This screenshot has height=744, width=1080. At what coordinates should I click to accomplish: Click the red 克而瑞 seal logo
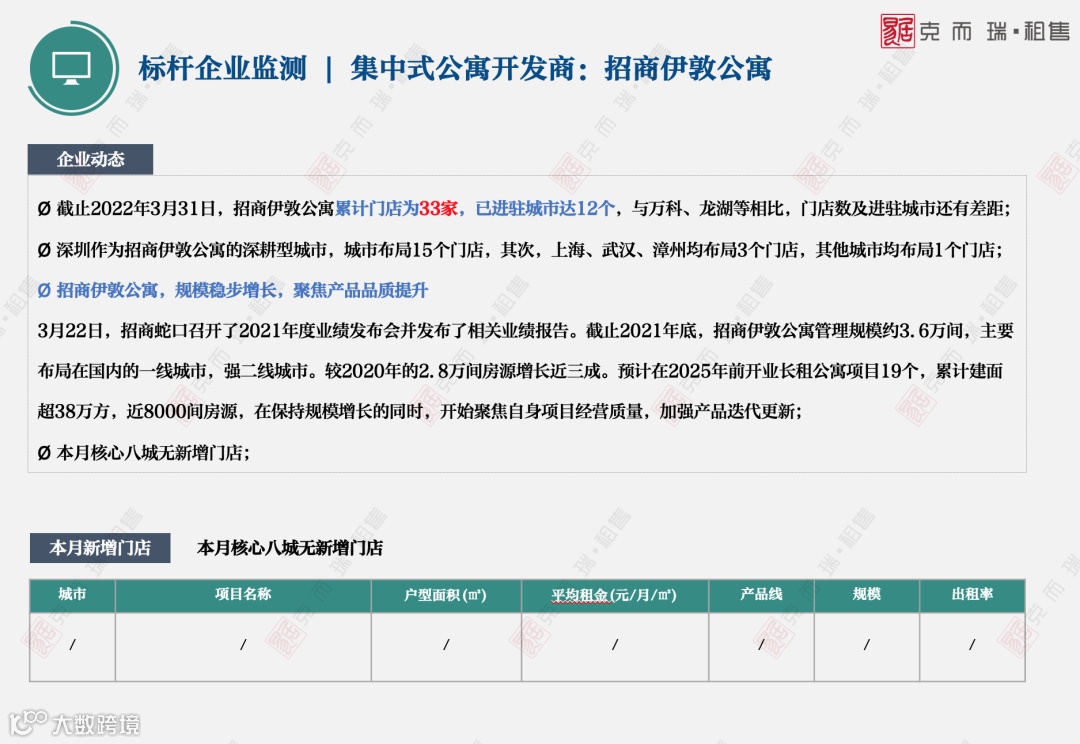coord(897,31)
